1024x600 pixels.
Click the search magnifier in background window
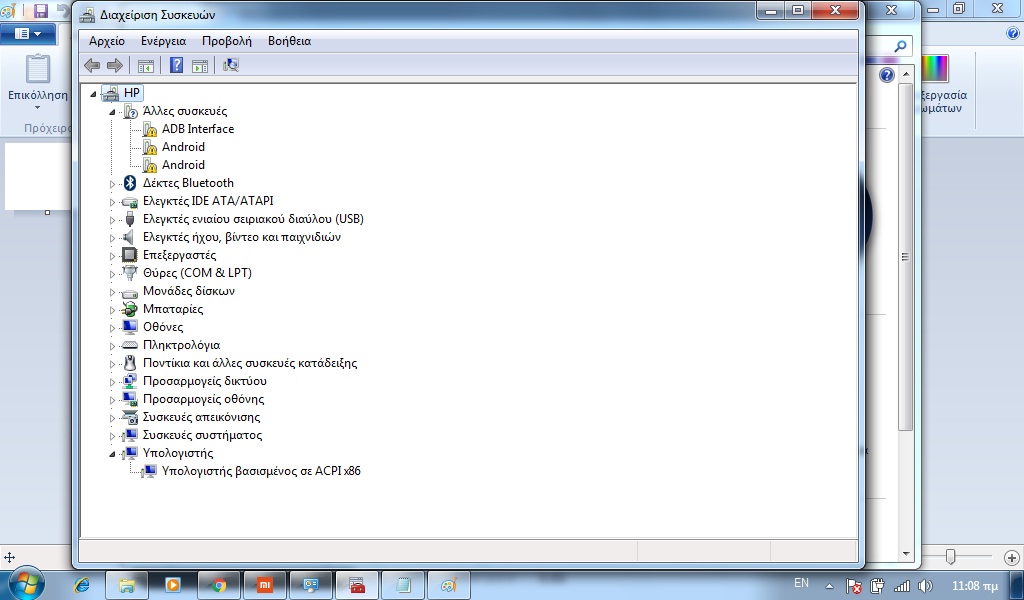pos(900,46)
